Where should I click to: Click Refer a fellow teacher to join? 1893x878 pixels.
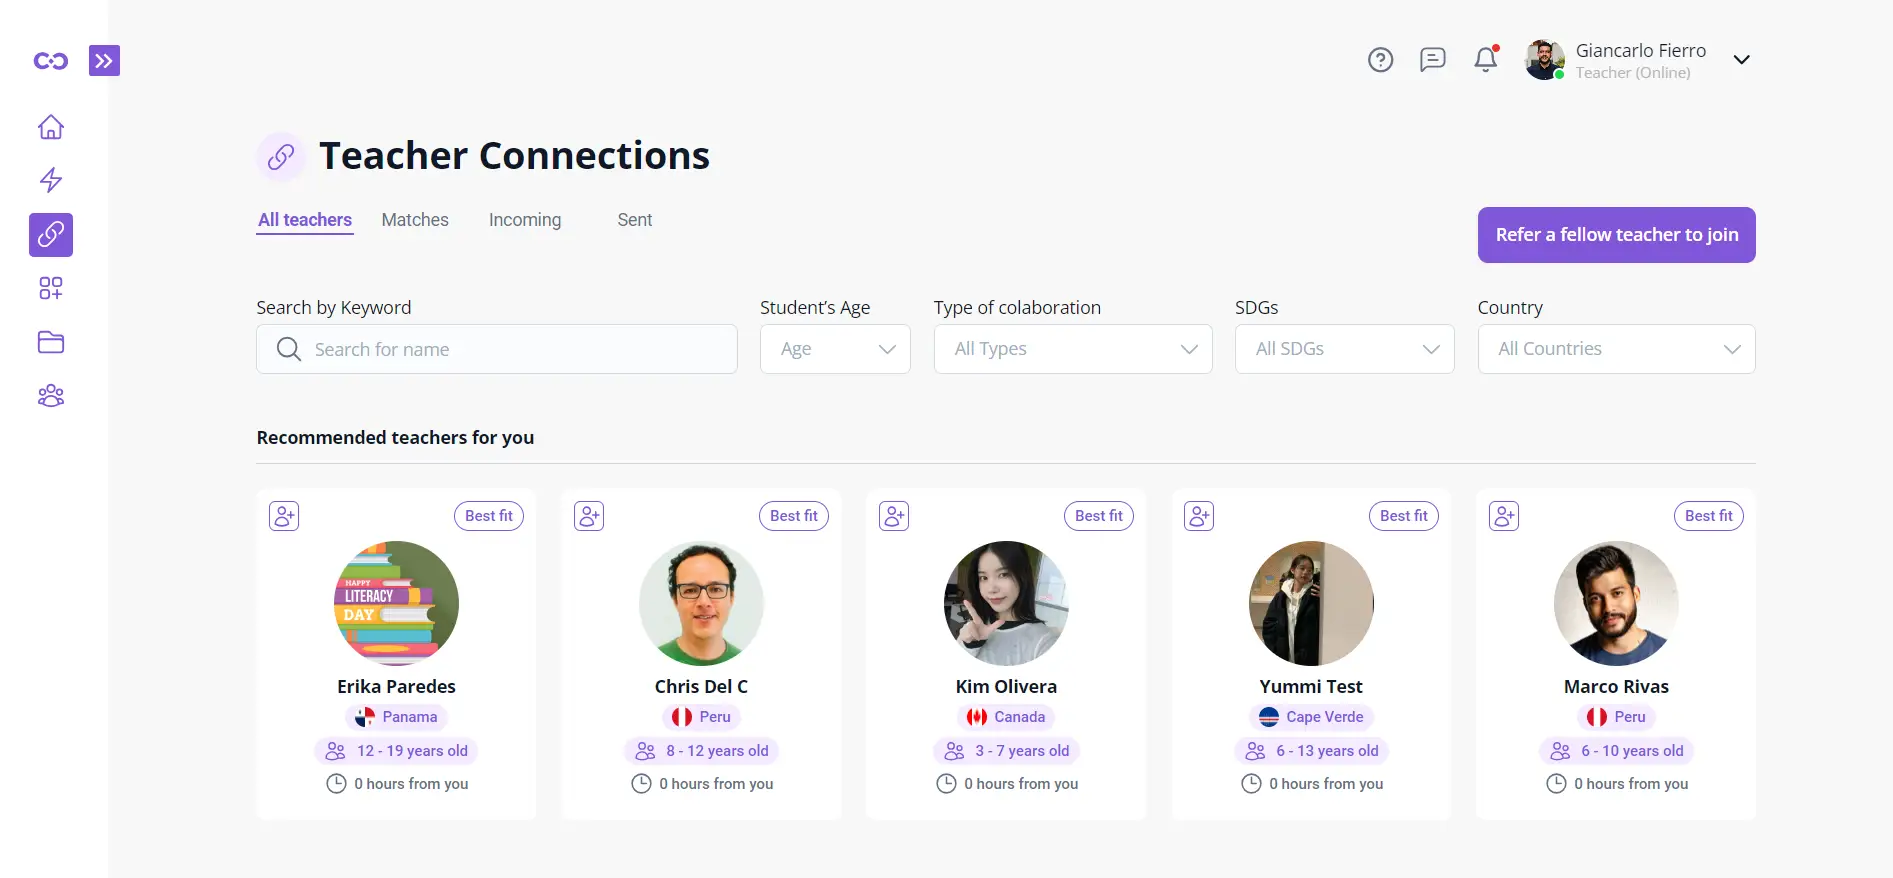tap(1616, 235)
